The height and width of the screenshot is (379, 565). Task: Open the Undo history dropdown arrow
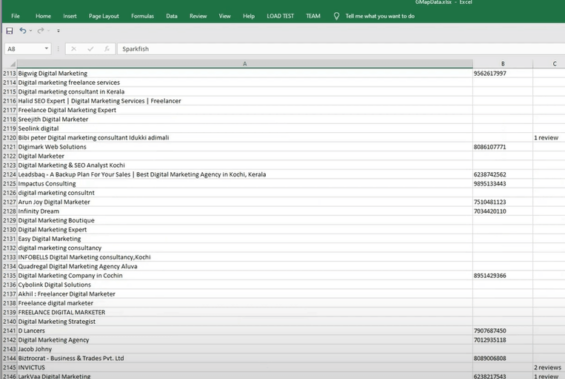[31, 31]
